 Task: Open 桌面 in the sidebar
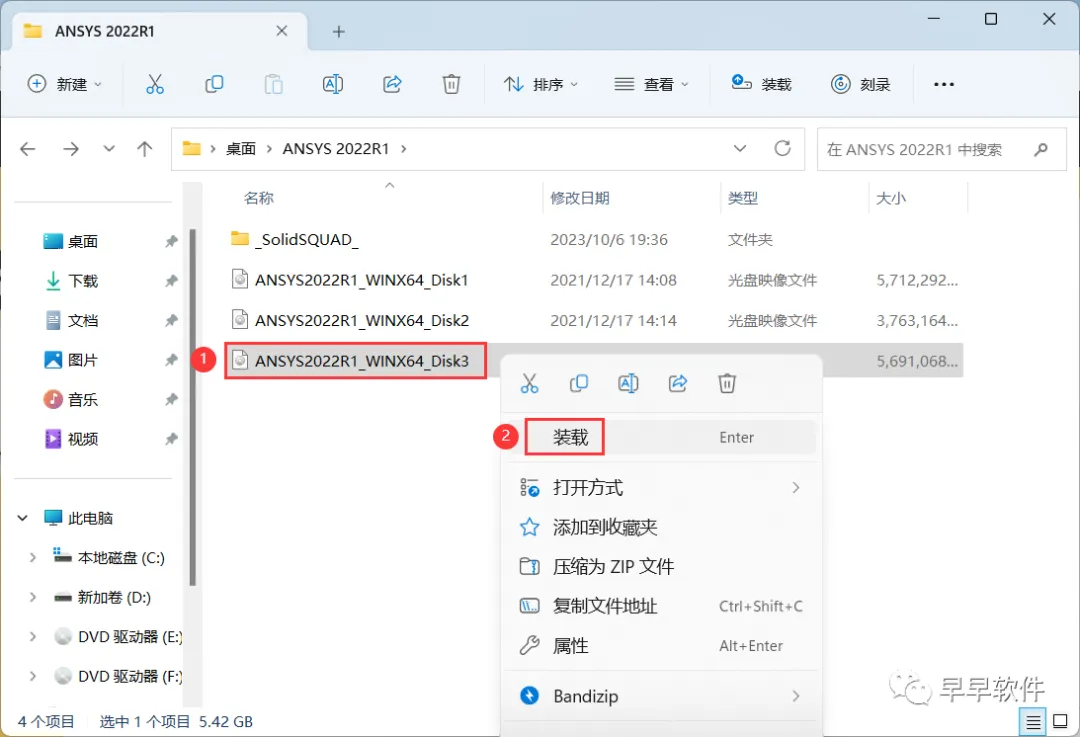[83, 242]
